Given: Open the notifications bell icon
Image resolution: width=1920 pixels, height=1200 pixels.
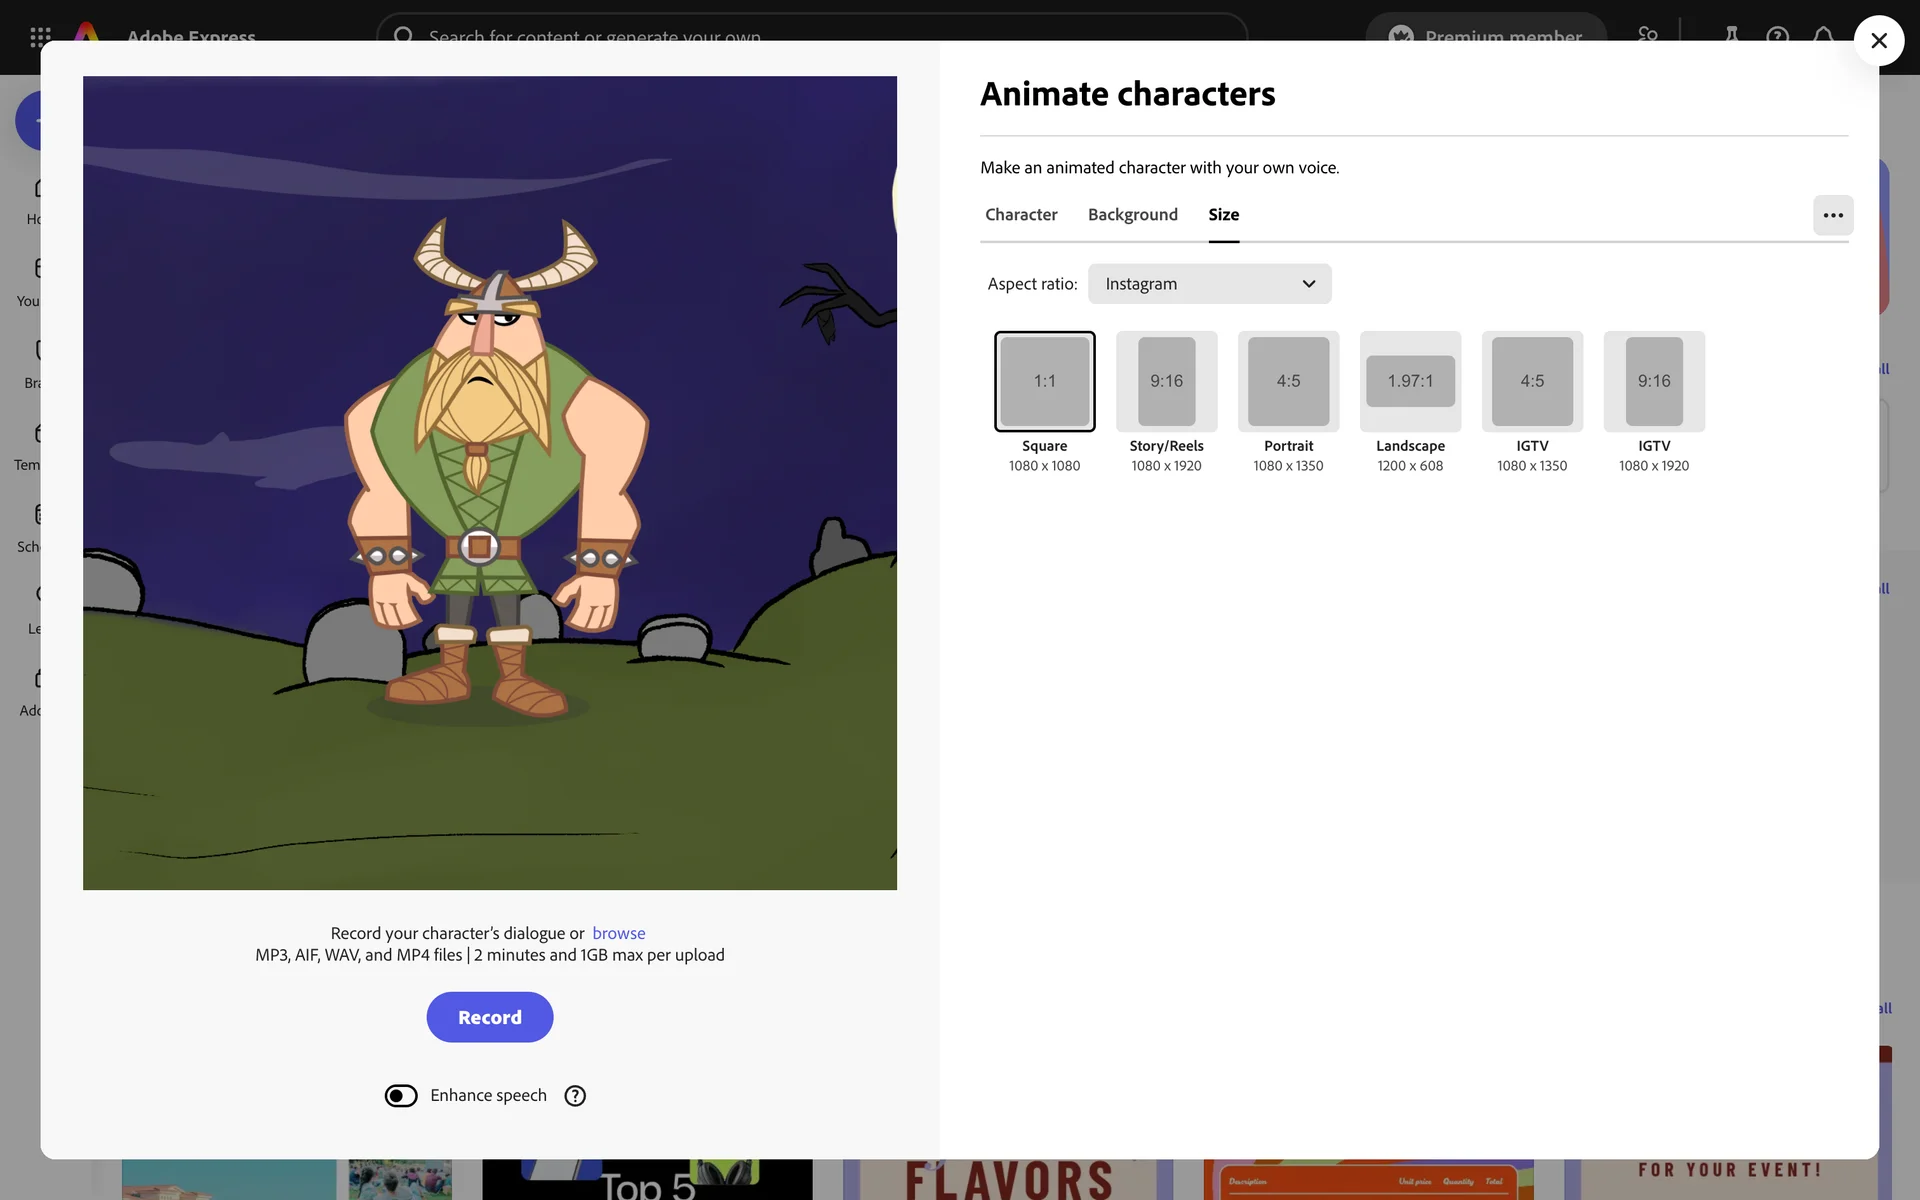Looking at the screenshot, I should click(x=1823, y=35).
